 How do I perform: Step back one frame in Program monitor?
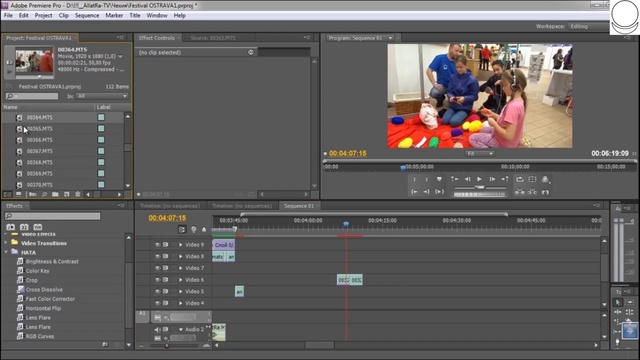coord(467,179)
